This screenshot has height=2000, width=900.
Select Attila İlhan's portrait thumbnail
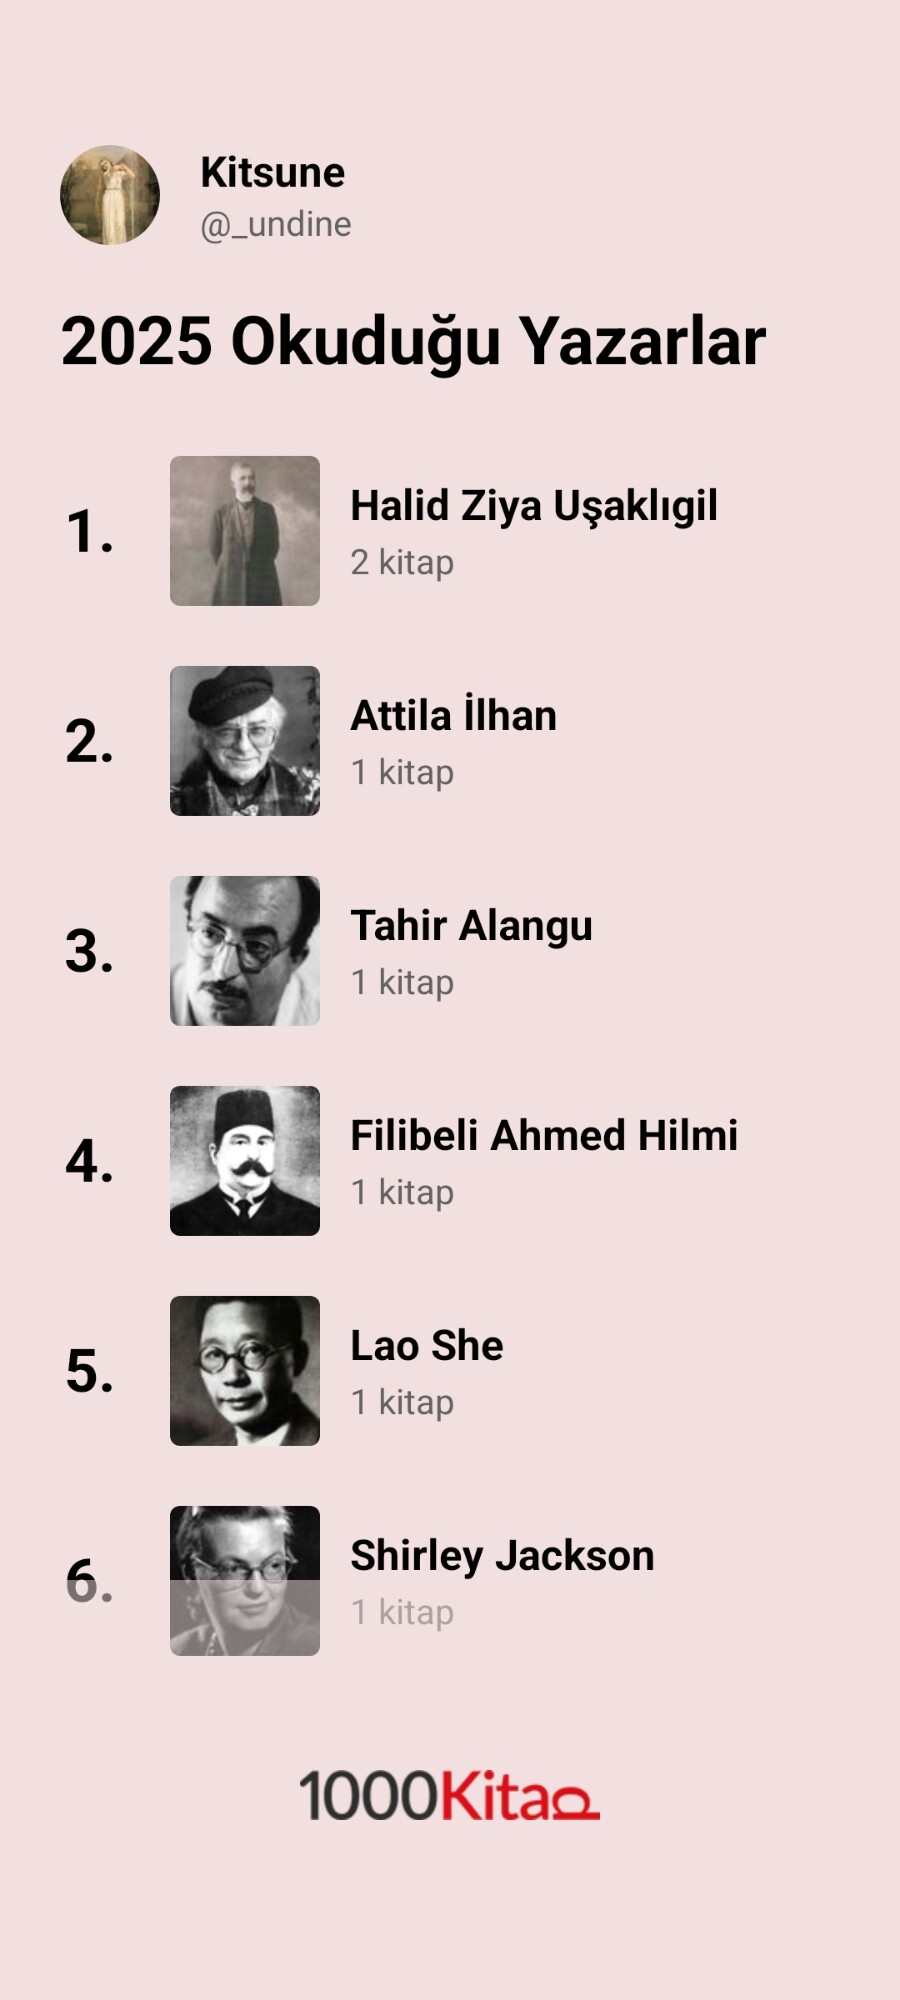245,741
